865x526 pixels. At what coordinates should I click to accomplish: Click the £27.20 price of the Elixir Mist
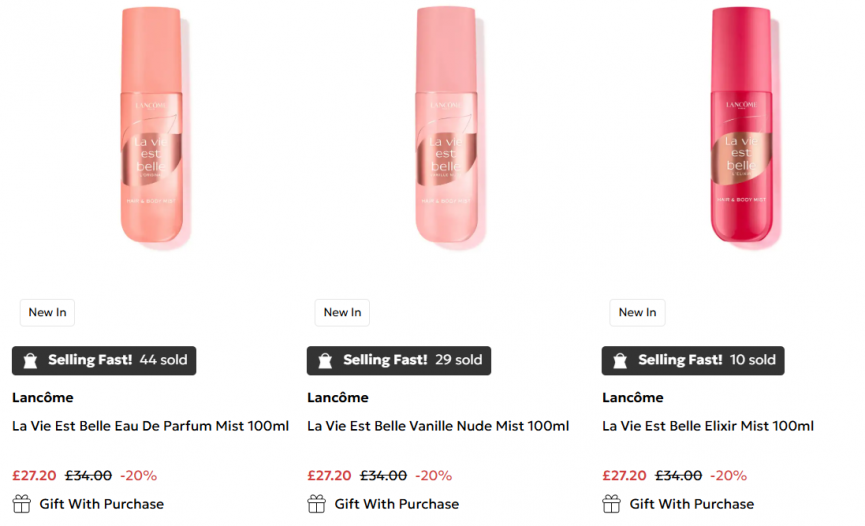[624, 476]
